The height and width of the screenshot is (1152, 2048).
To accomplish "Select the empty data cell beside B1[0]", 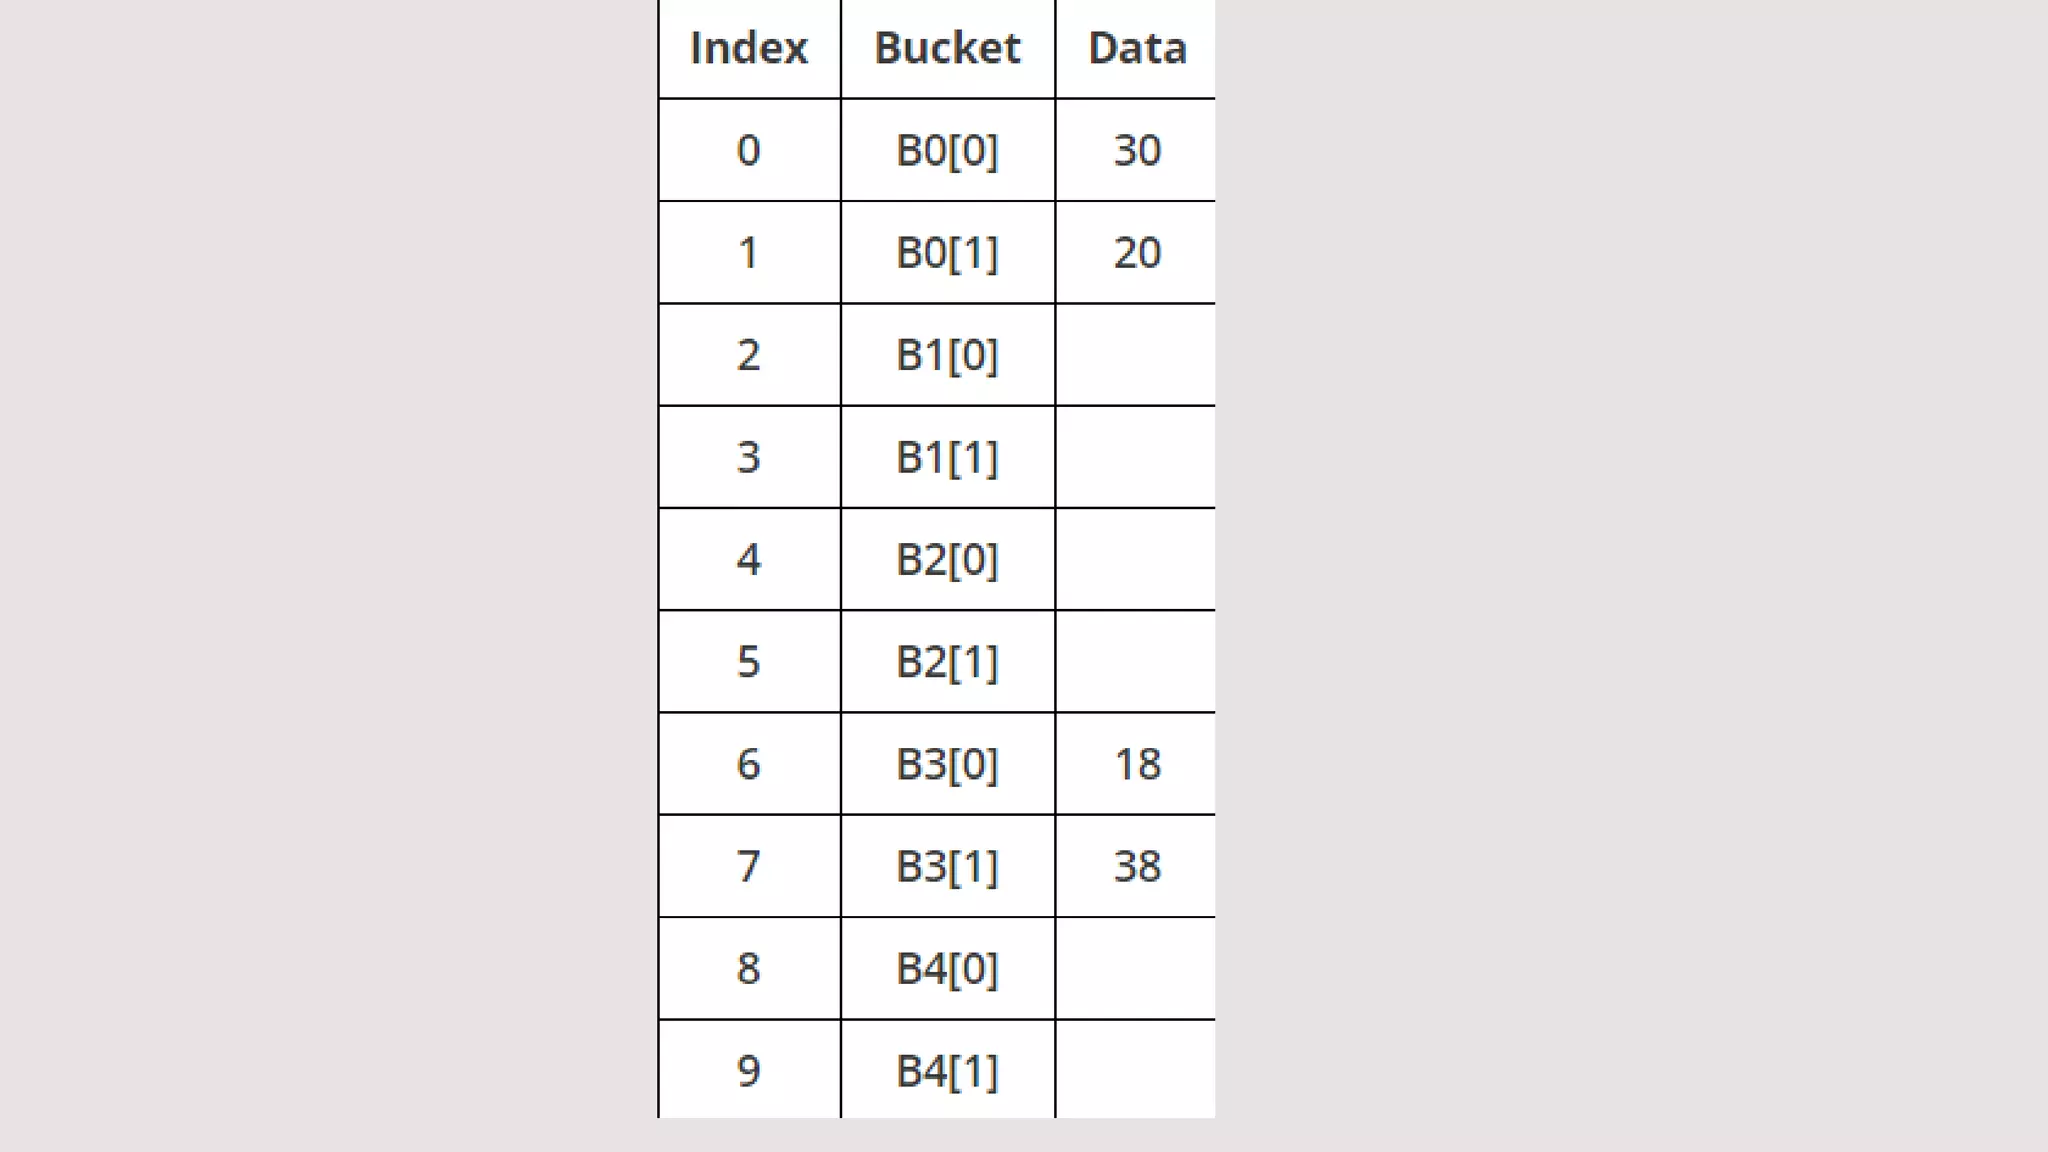I will click(1135, 355).
